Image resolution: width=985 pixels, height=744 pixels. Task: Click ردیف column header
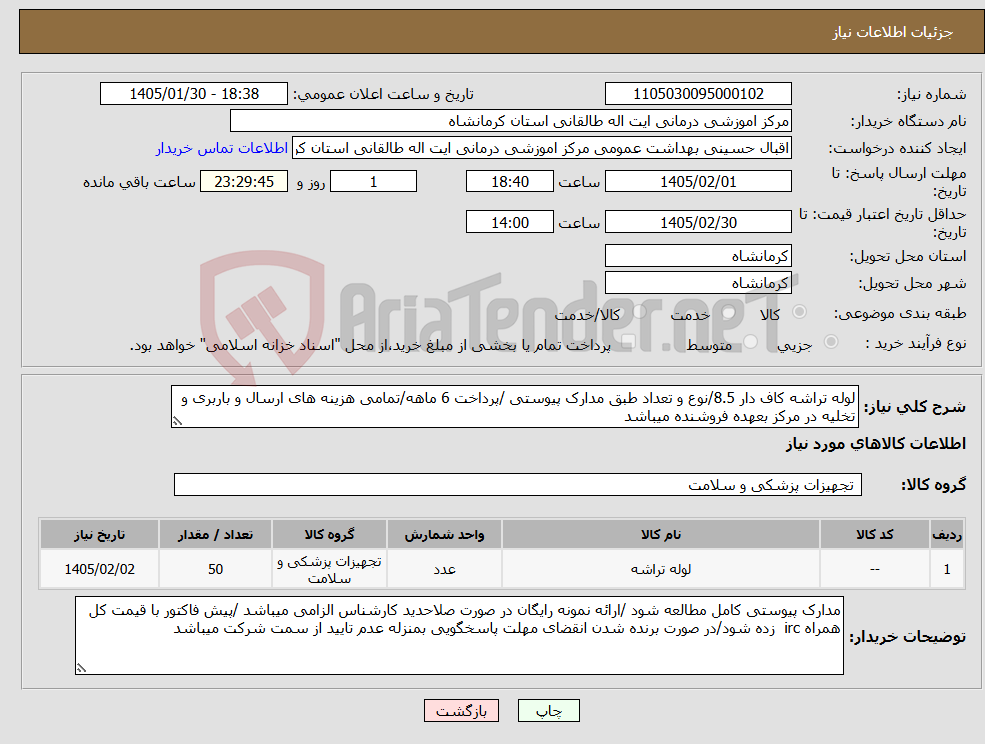pos(947,534)
